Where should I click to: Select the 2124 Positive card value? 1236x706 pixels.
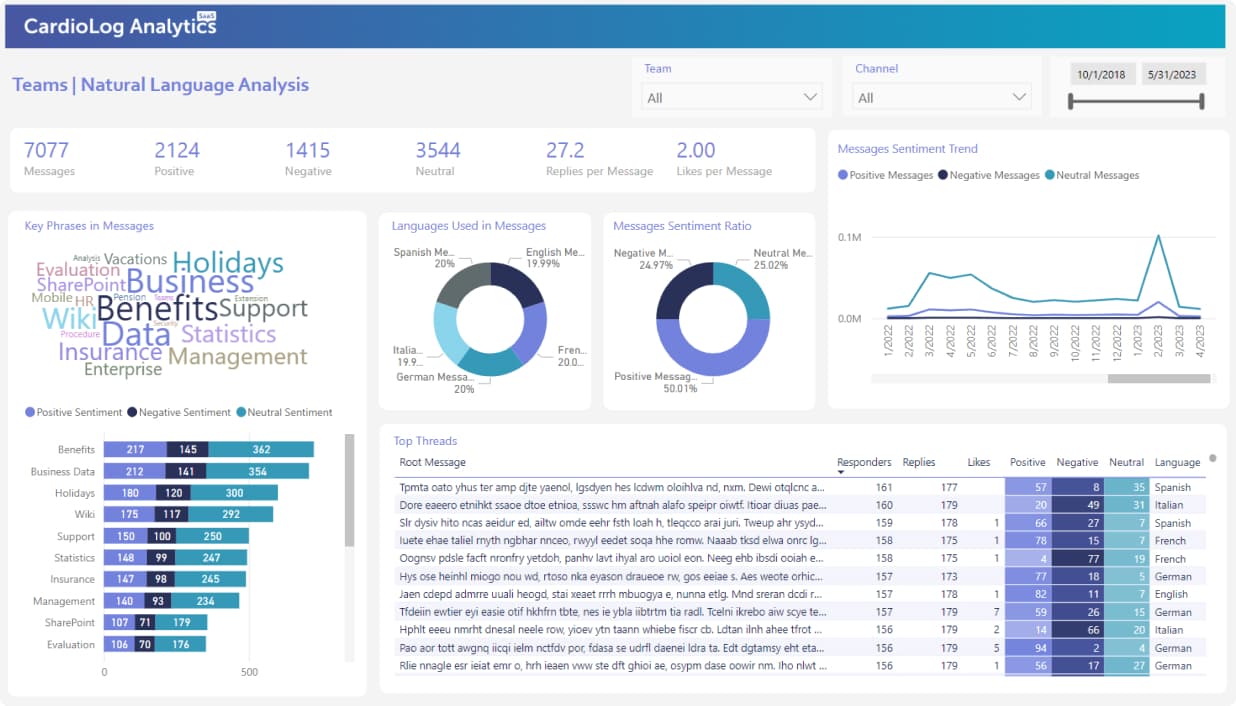[177, 150]
